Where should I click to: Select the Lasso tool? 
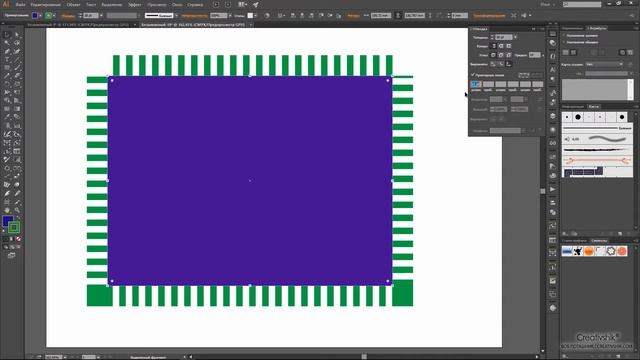(17, 43)
